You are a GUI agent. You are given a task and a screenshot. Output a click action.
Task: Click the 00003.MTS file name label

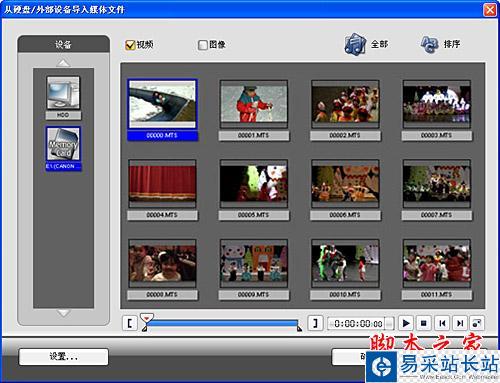tap(436, 136)
